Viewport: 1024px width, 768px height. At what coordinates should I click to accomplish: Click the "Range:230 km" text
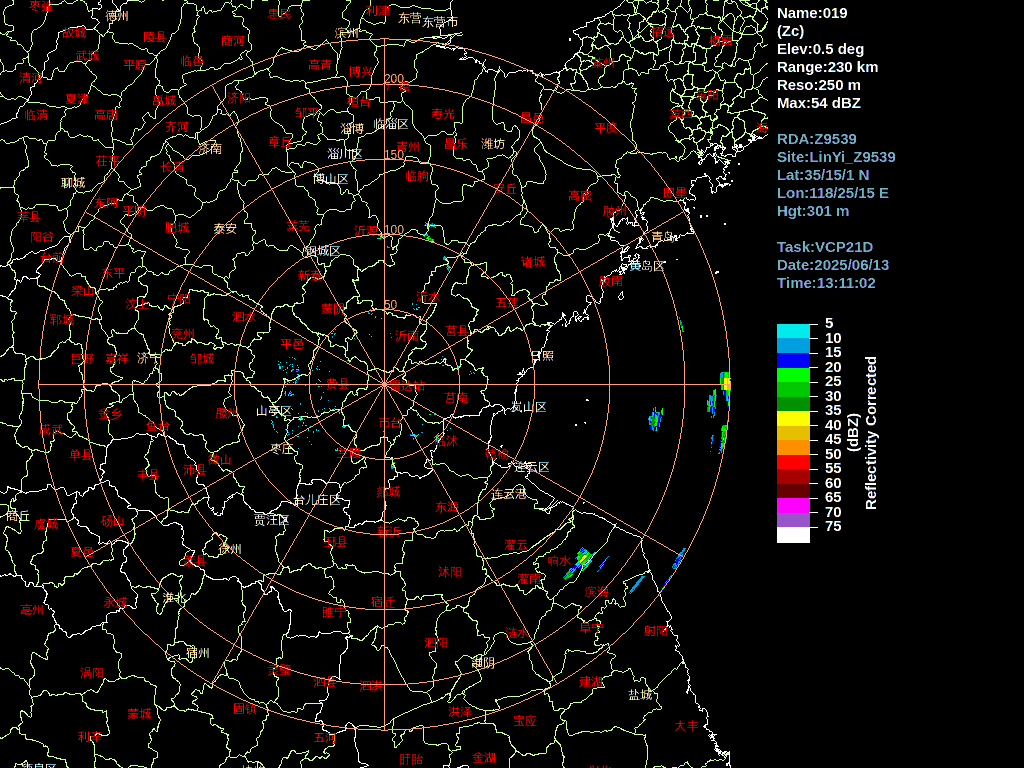827,67
